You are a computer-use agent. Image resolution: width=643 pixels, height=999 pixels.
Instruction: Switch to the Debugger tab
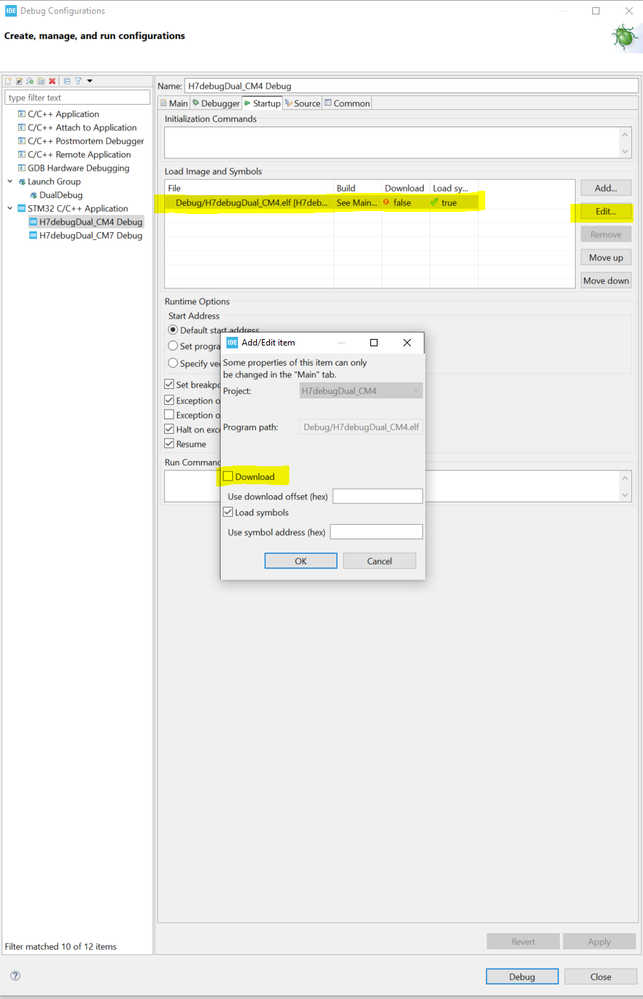pos(216,103)
